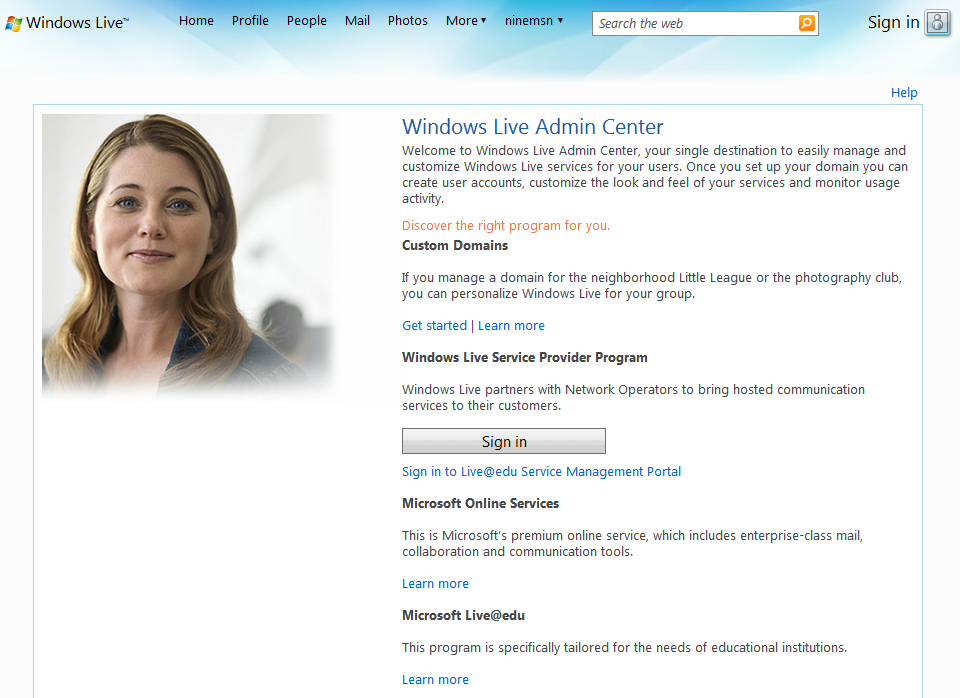The image size is (960, 698).
Task: Click Learn more under Microsoft Online Services
Action: point(435,583)
